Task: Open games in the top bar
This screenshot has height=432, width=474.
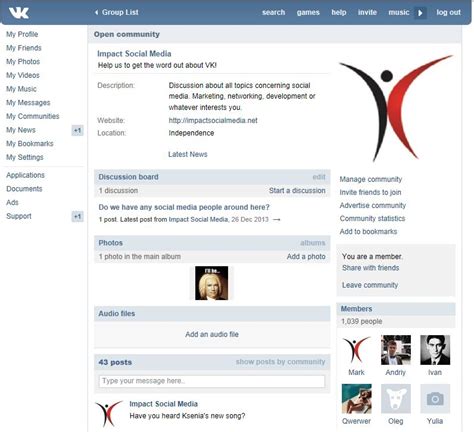Action: pos(308,12)
